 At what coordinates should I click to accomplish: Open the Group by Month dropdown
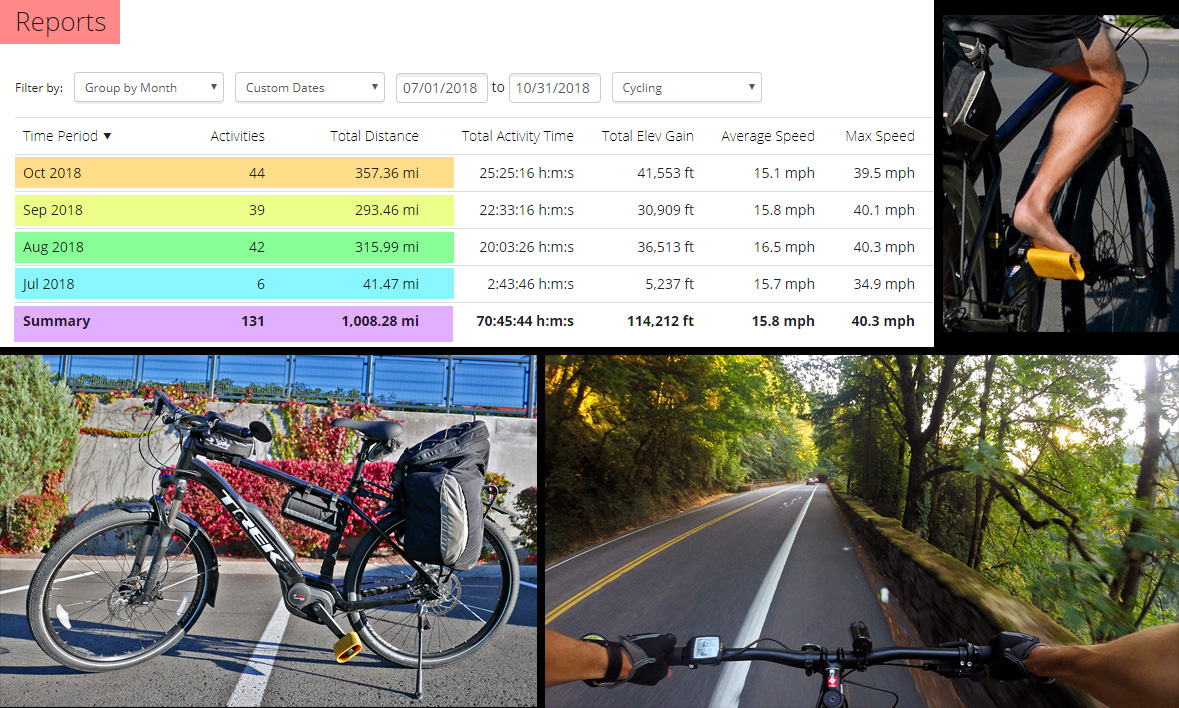148,88
